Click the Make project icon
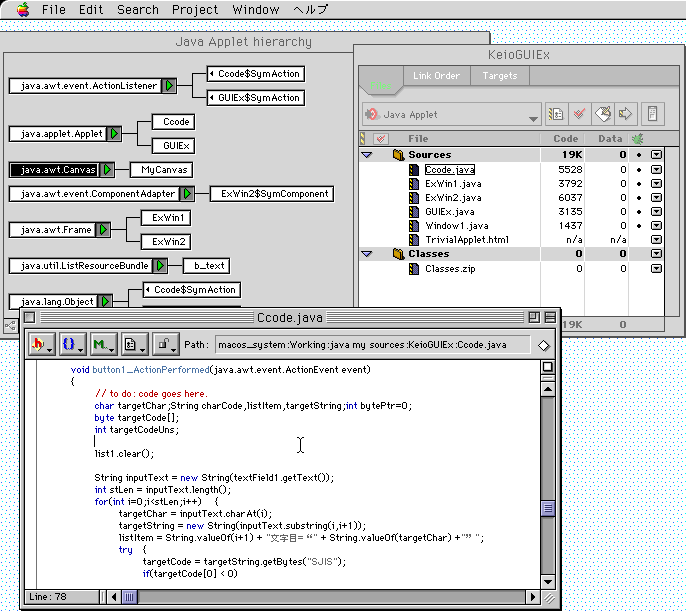The image size is (686, 611). pos(602,114)
